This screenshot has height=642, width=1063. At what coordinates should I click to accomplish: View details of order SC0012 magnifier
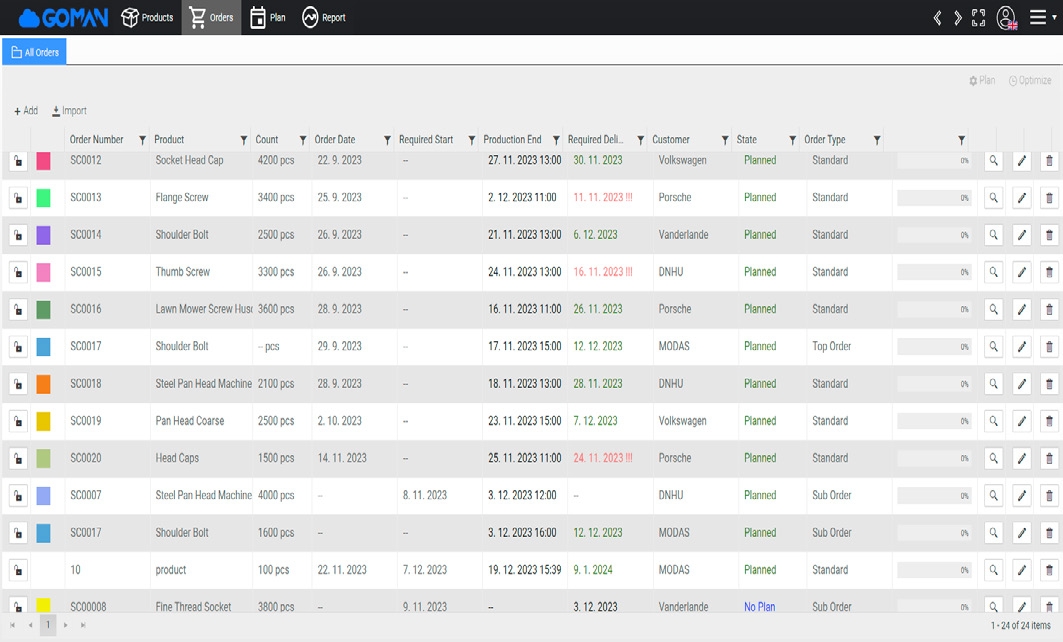[x=993, y=161]
